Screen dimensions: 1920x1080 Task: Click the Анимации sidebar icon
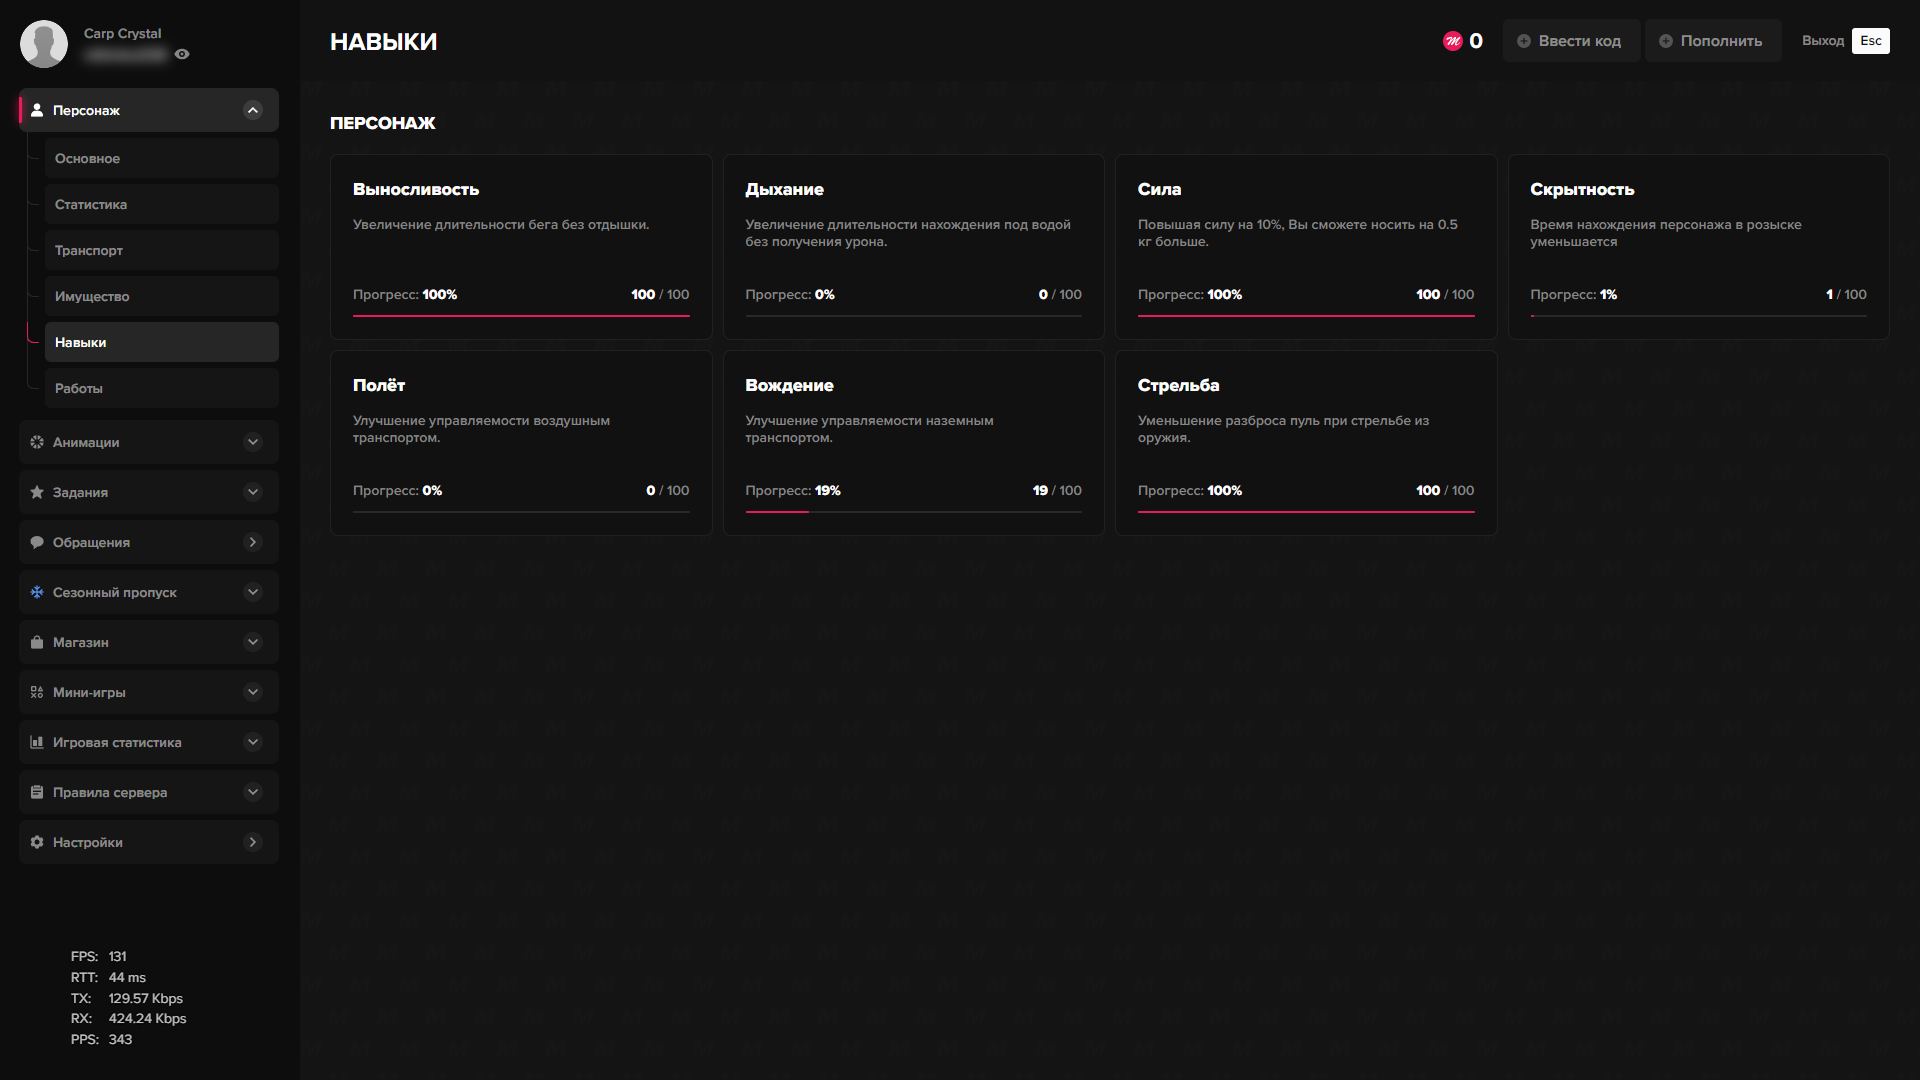click(37, 442)
